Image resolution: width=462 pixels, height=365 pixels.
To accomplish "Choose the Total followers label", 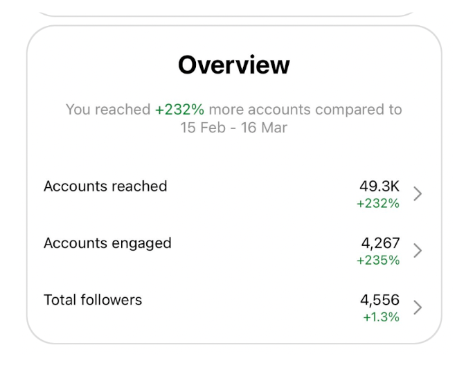I will point(93,300).
